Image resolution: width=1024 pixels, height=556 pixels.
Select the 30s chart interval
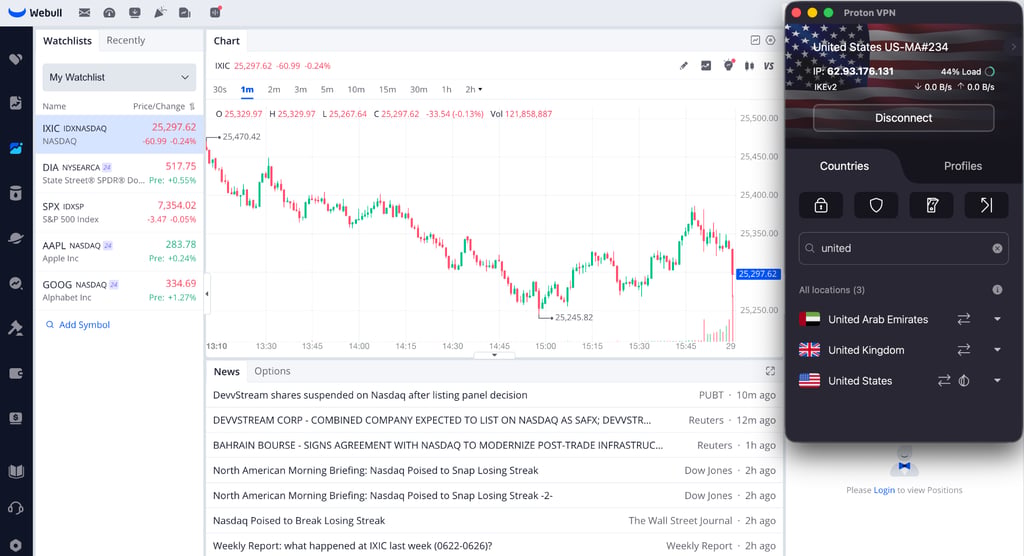[220, 90]
